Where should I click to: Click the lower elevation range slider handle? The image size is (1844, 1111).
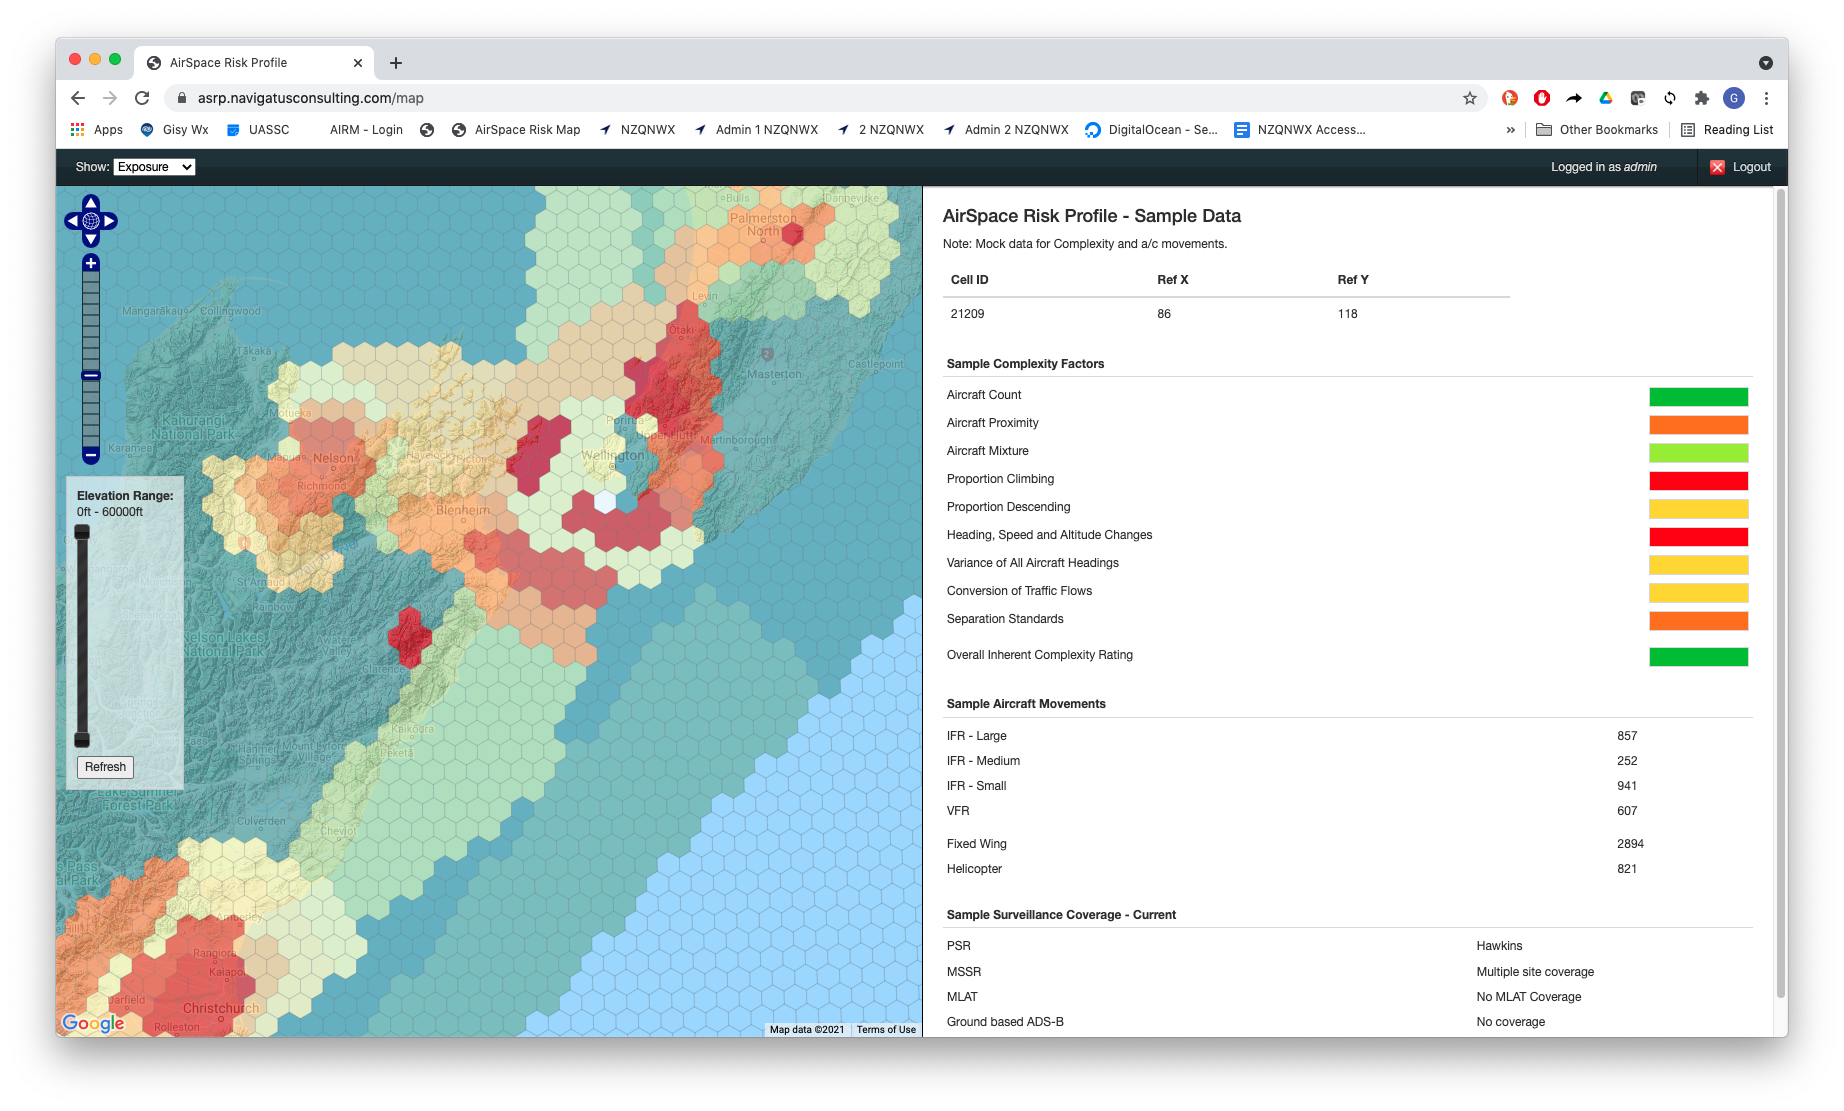pos(82,740)
